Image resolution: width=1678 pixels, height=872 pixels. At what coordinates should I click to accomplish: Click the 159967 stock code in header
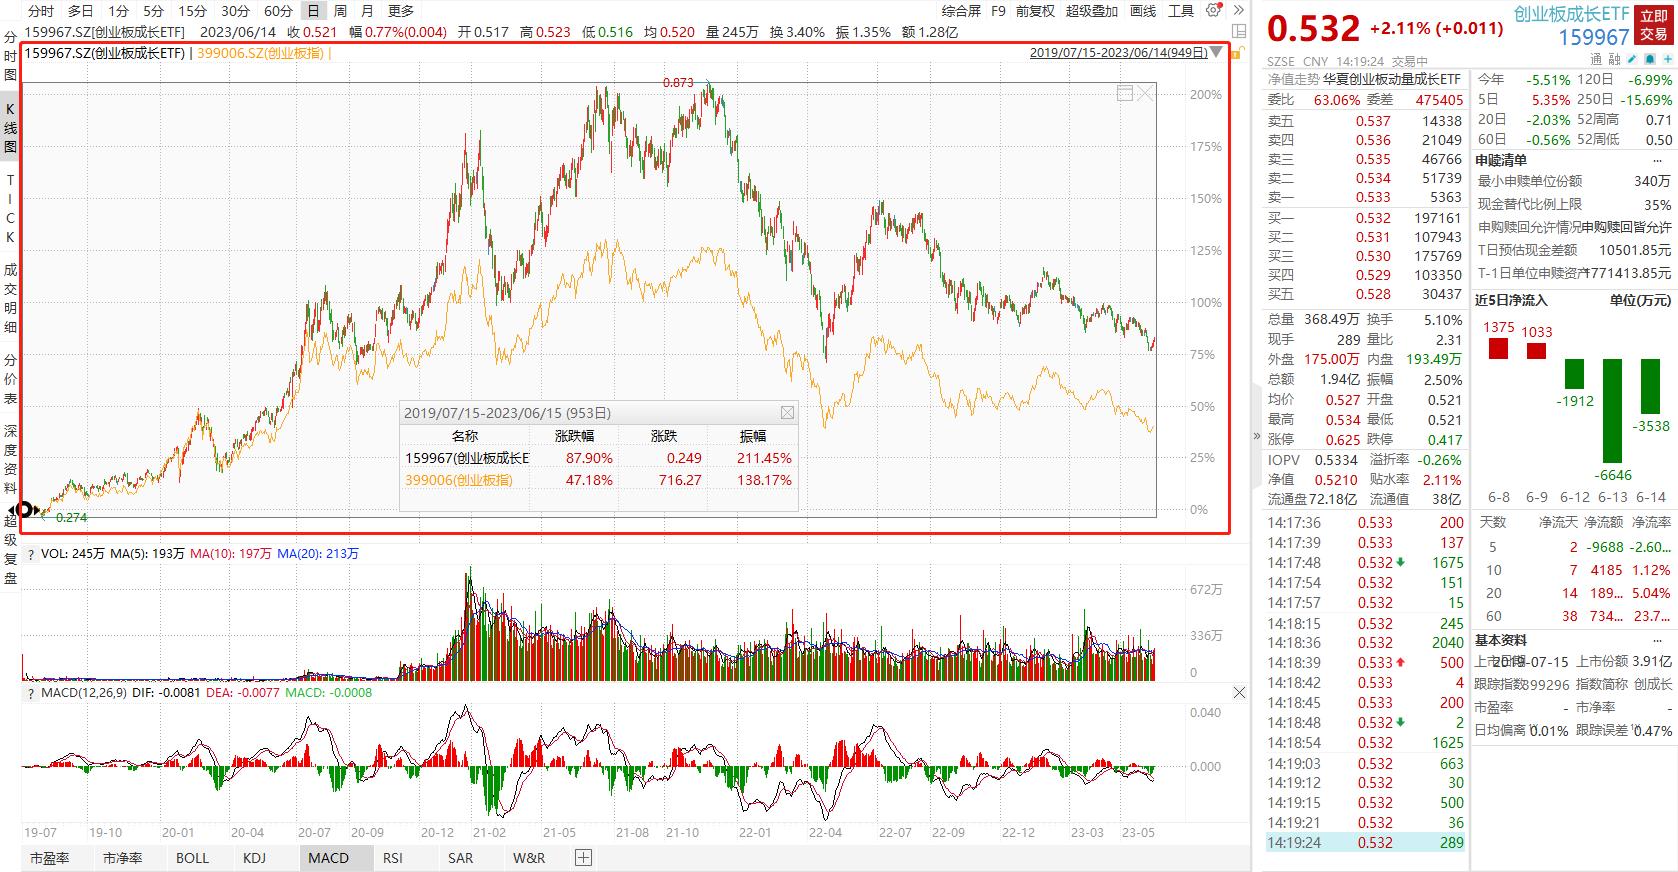click(x=1595, y=37)
